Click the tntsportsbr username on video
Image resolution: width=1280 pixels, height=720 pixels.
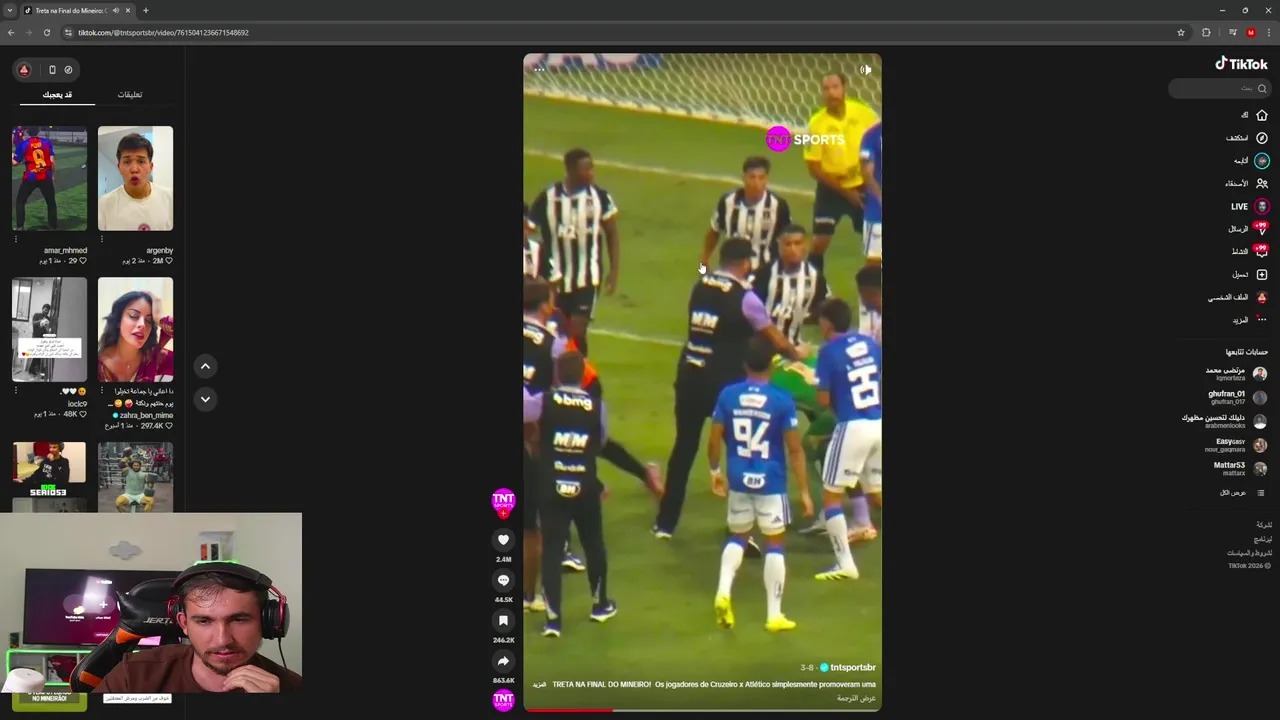coord(852,668)
